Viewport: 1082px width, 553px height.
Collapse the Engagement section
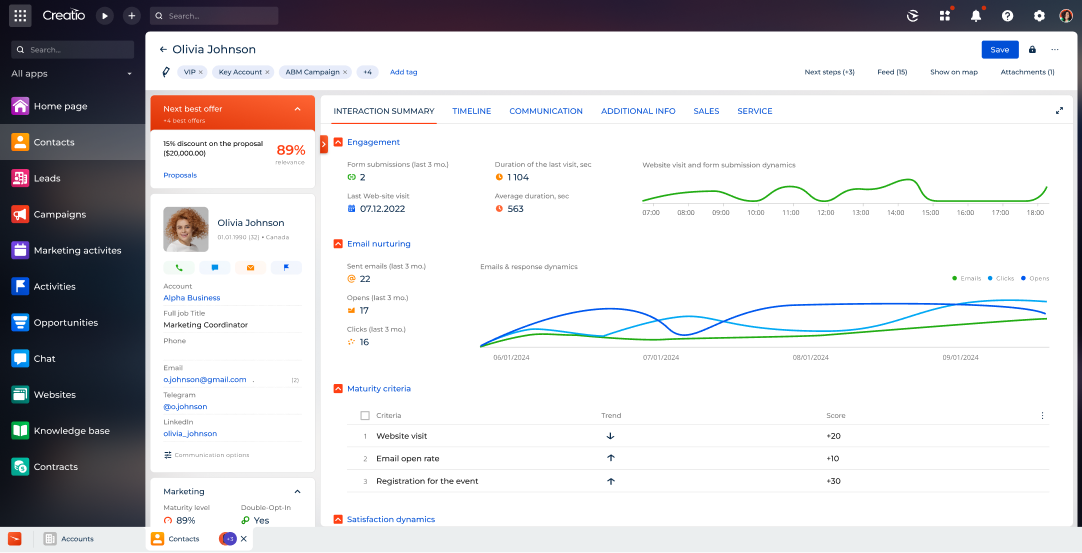click(338, 142)
